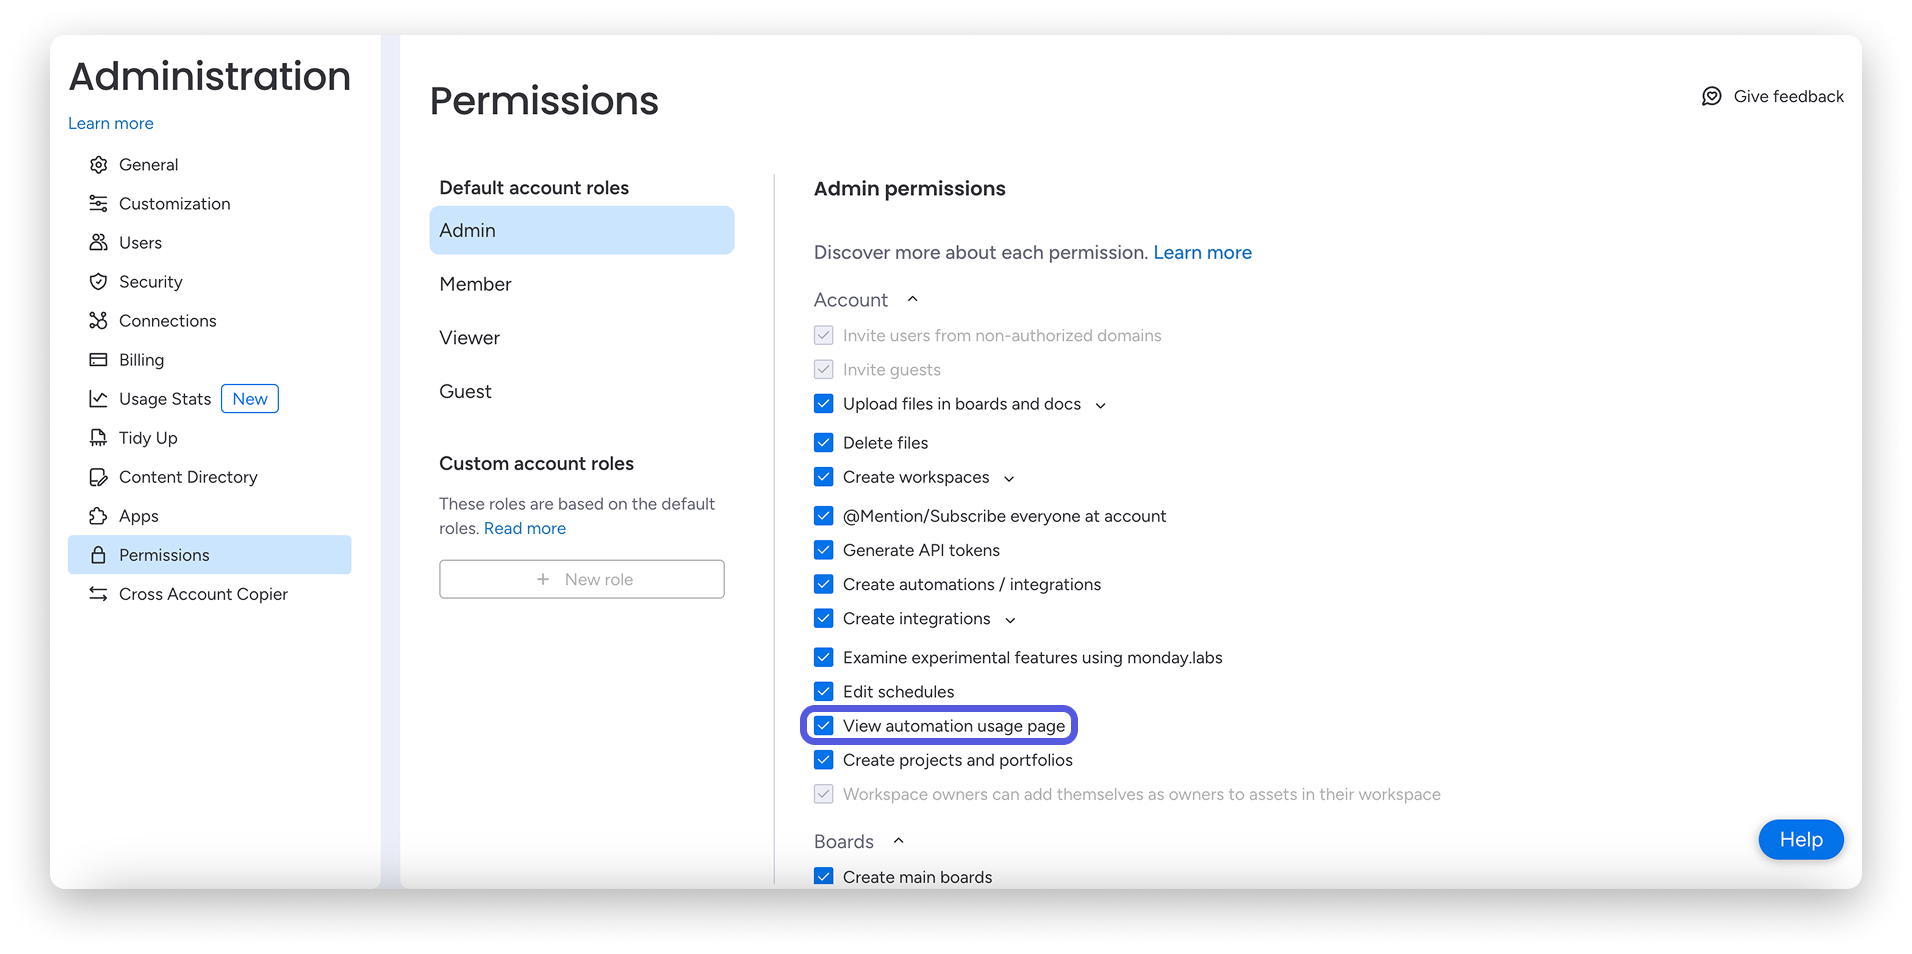Open the Users people icon
This screenshot has height=954, width=1912.
pyautogui.click(x=98, y=243)
